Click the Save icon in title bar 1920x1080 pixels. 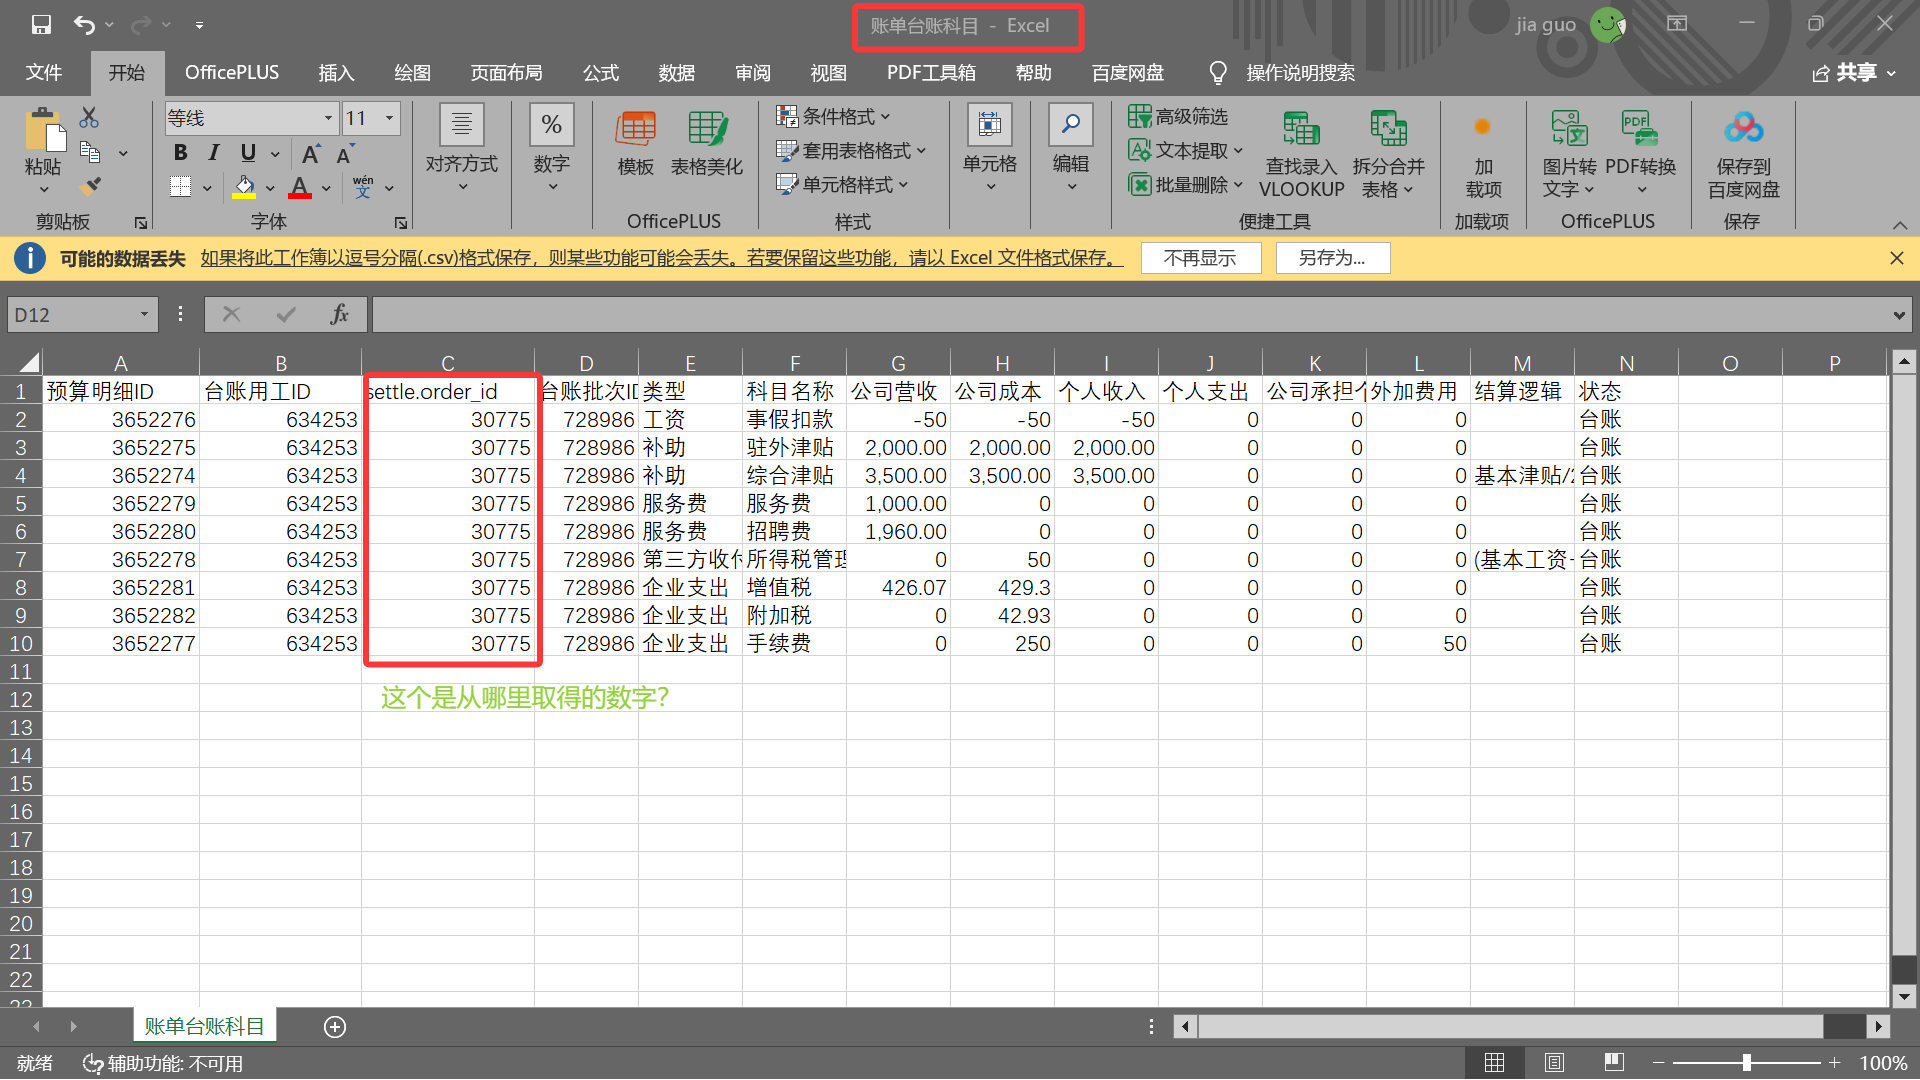[x=41, y=24]
